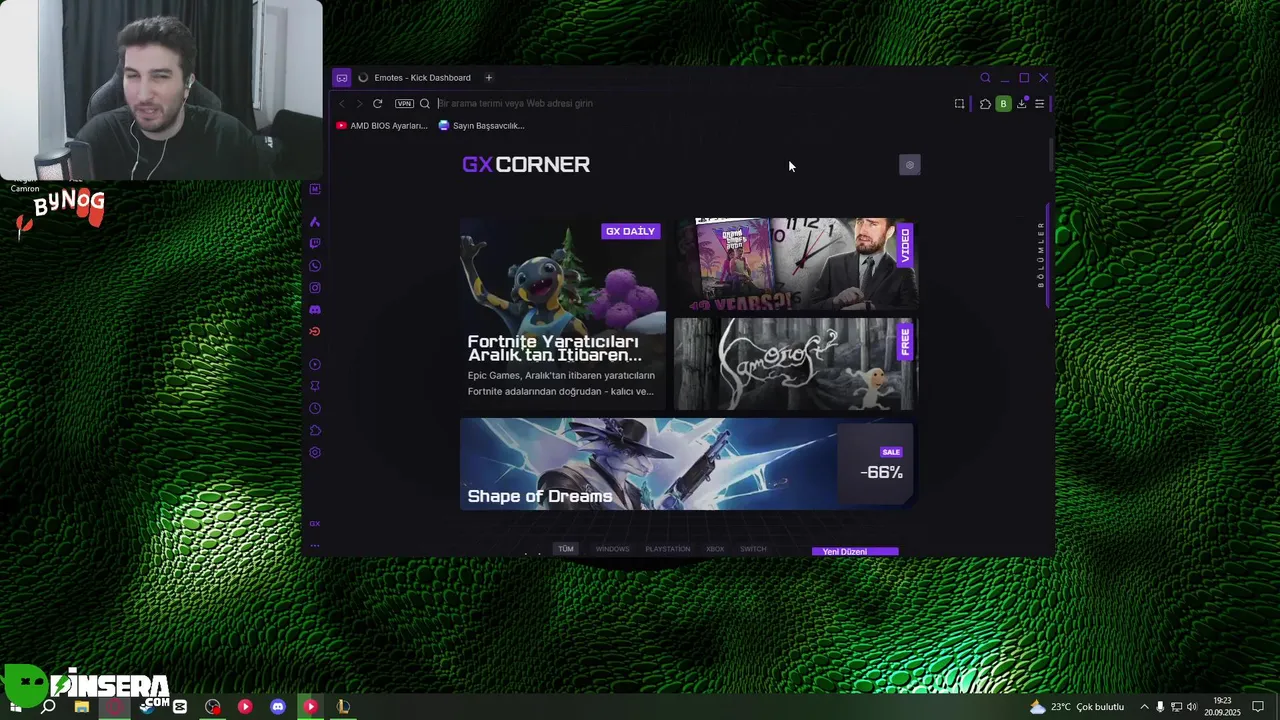1280x720 pixels.
Task: Open the downloads icon in the toolbar
Action: (x=1021, y=104)
